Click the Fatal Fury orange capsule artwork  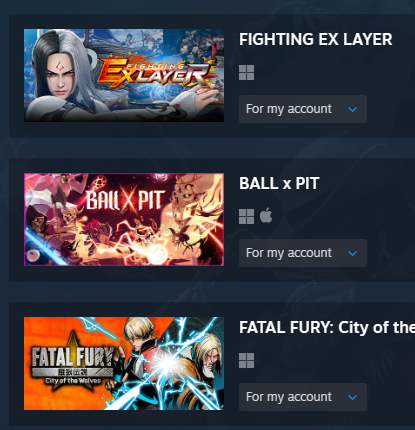click(124, 363)
